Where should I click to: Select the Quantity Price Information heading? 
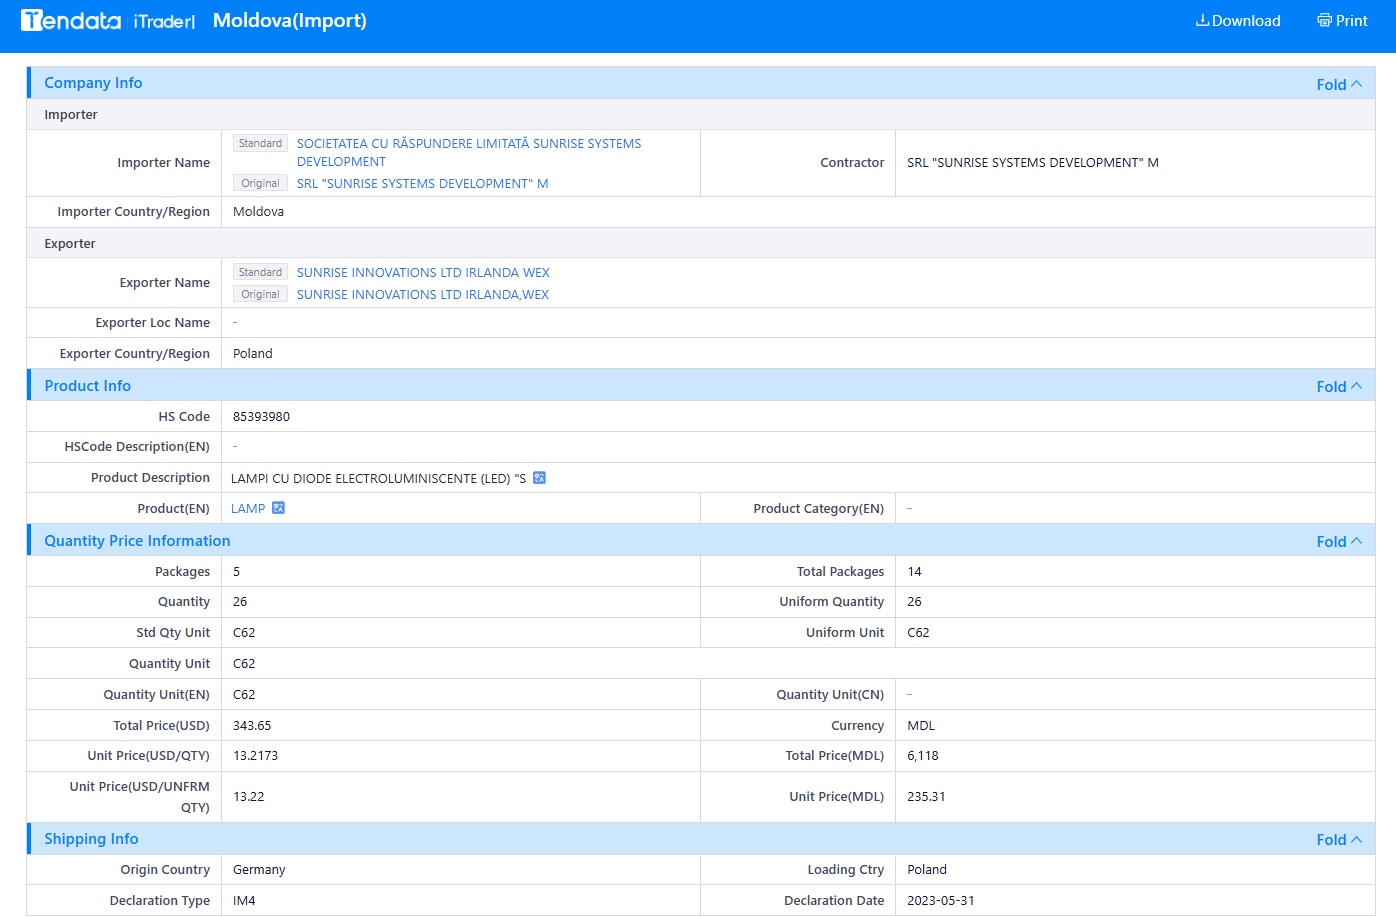pos(137,541)
